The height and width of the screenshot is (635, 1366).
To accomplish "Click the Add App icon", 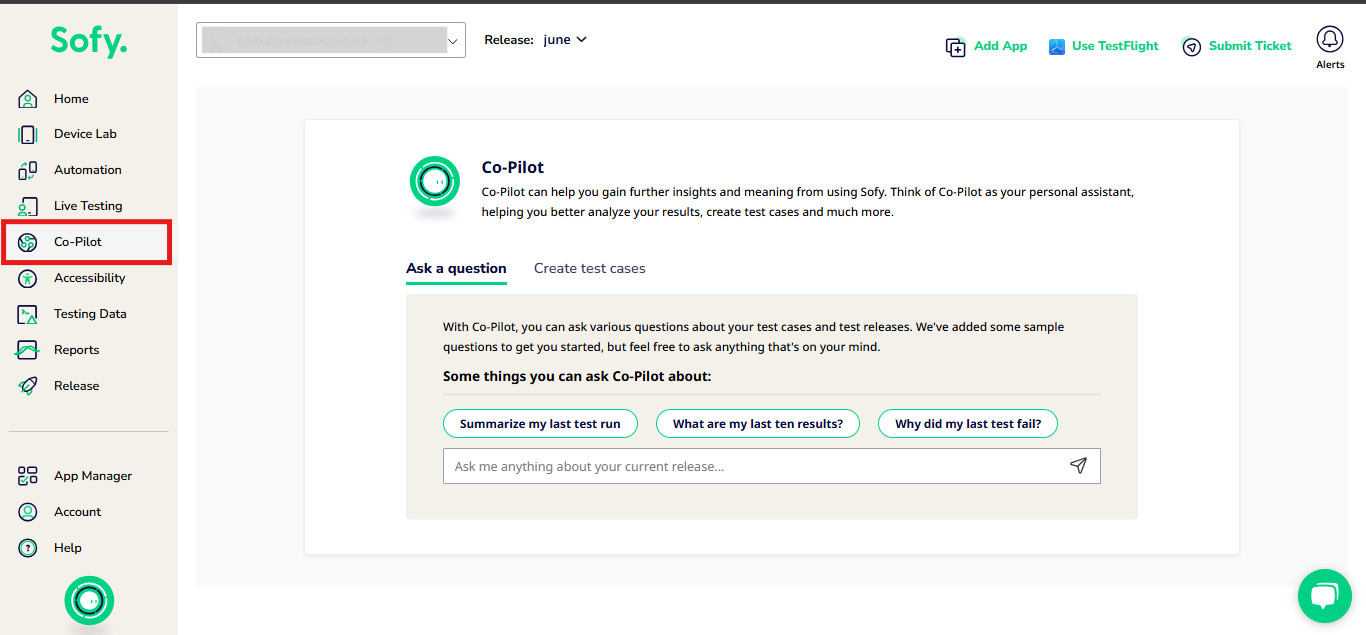I will (956, 47).
